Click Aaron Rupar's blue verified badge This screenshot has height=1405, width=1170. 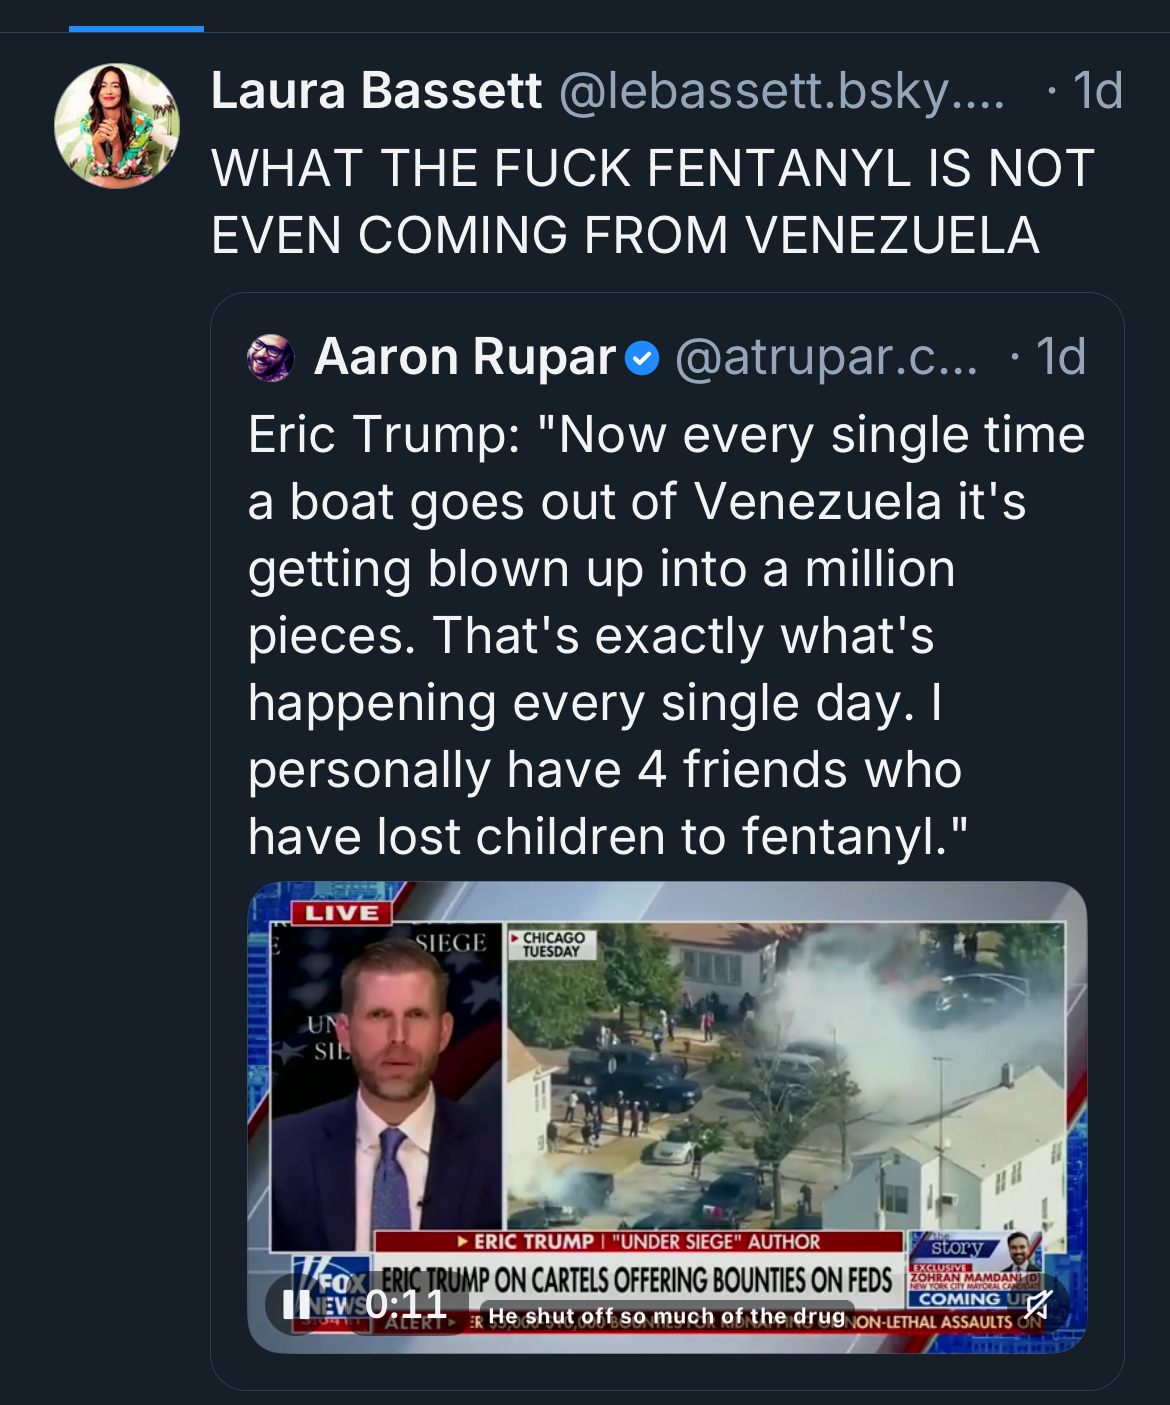pyautogui.click(x=642, y=358)
